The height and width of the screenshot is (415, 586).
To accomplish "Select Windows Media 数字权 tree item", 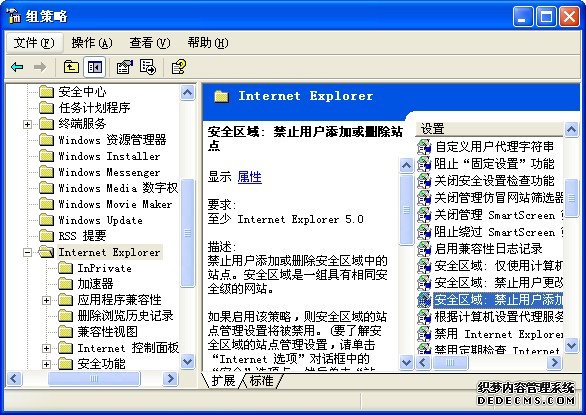I will [x=118, y=188].
